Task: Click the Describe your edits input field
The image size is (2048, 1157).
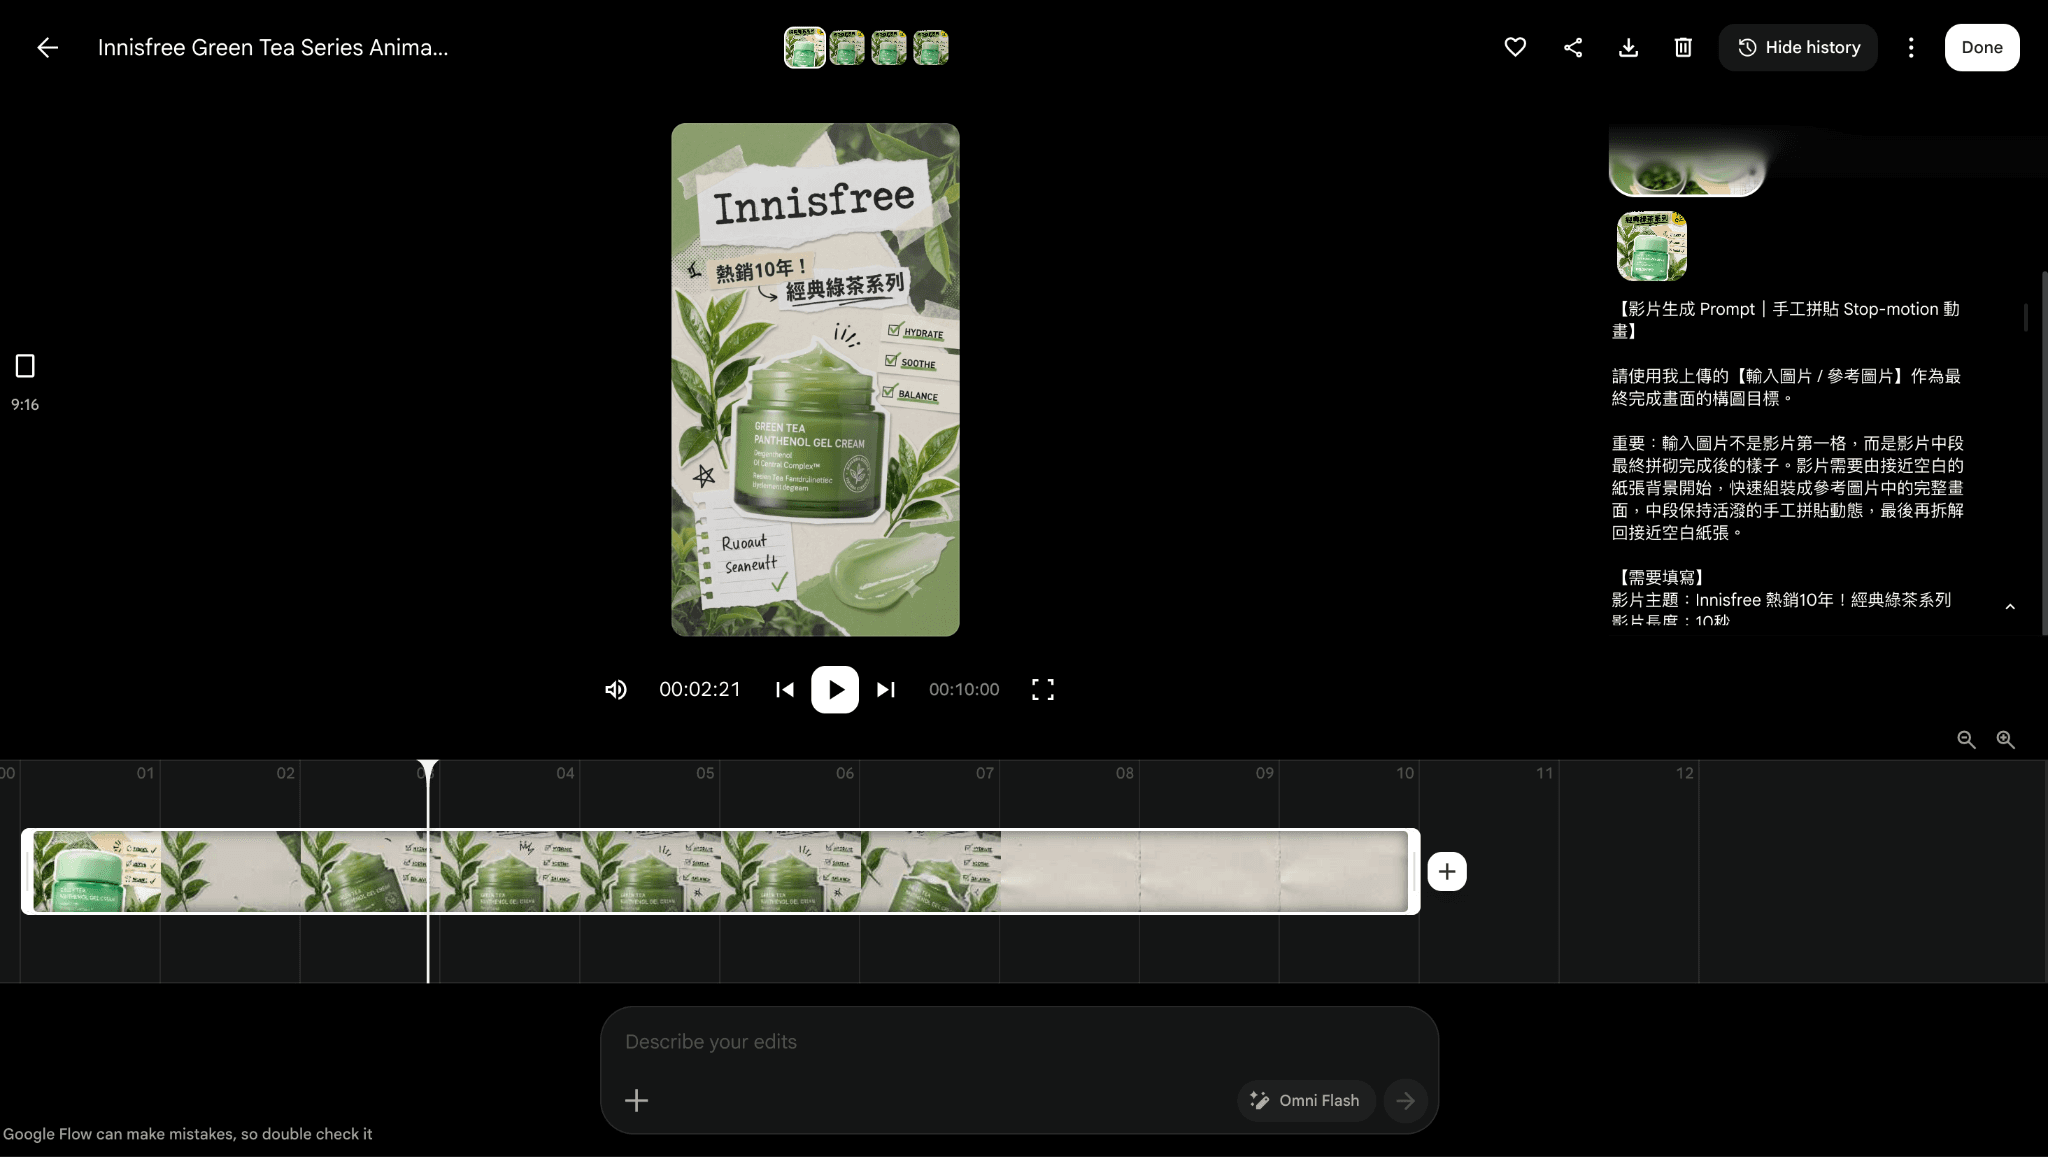Action: [1019, 1042]
